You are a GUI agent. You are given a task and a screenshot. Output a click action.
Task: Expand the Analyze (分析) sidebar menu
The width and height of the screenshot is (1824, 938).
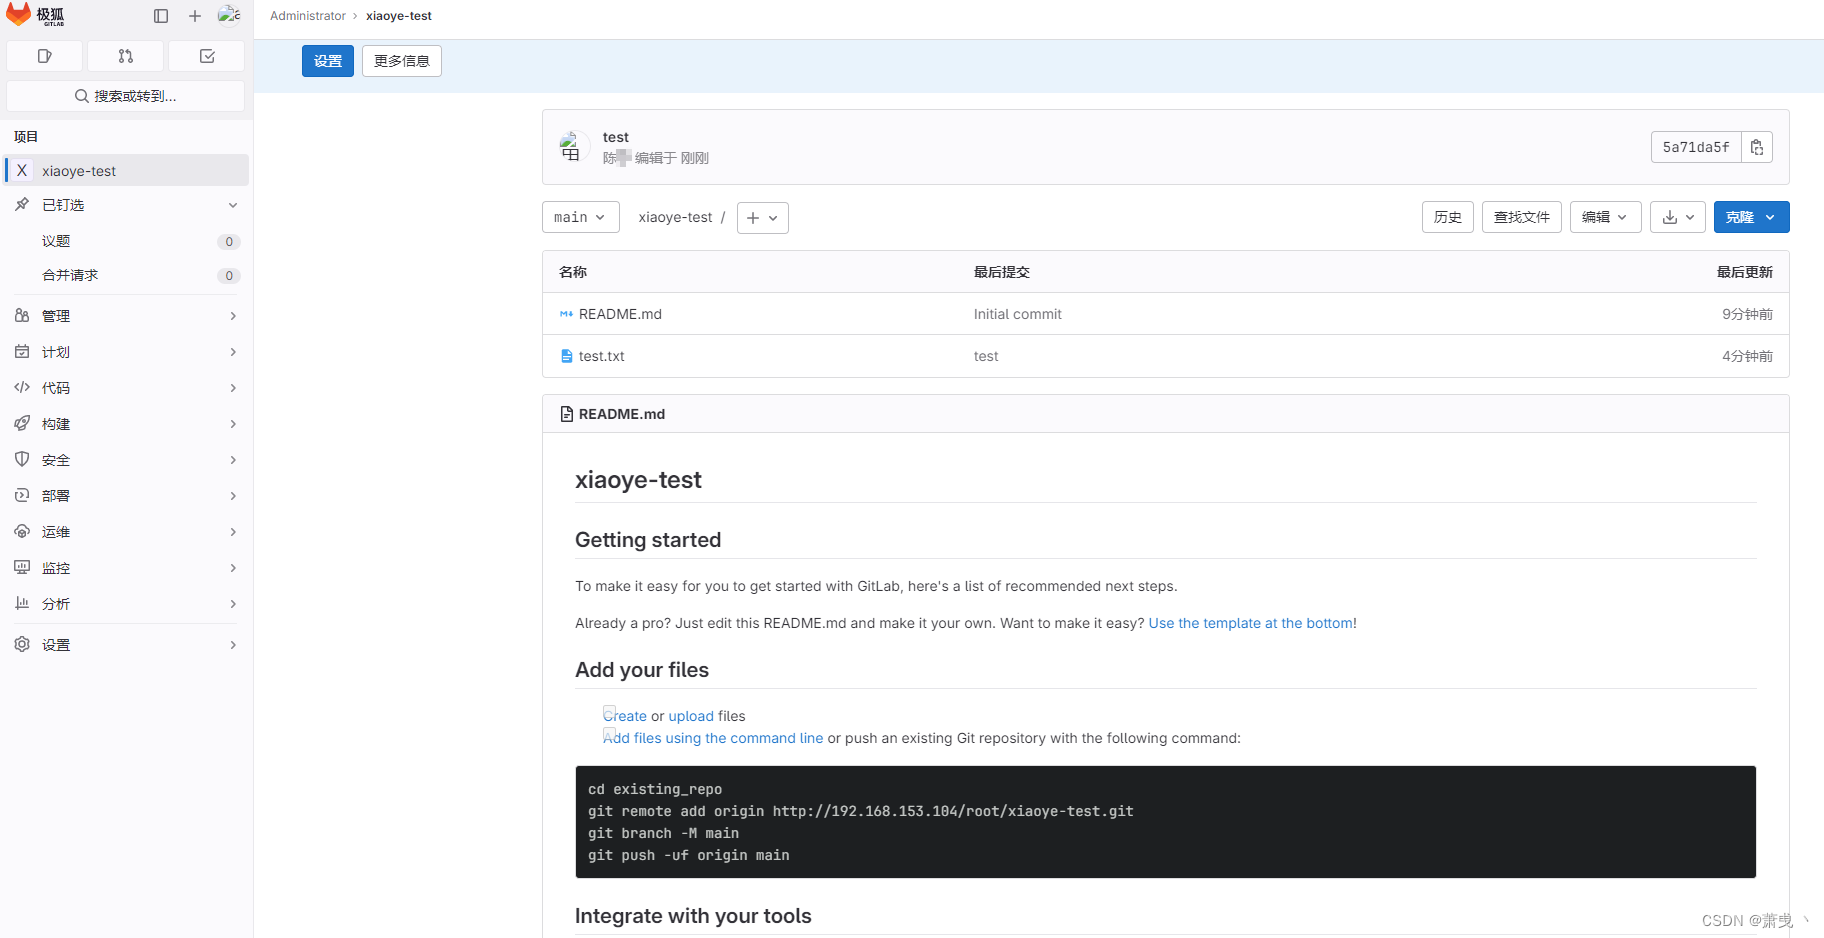click(x=126, y=604)
